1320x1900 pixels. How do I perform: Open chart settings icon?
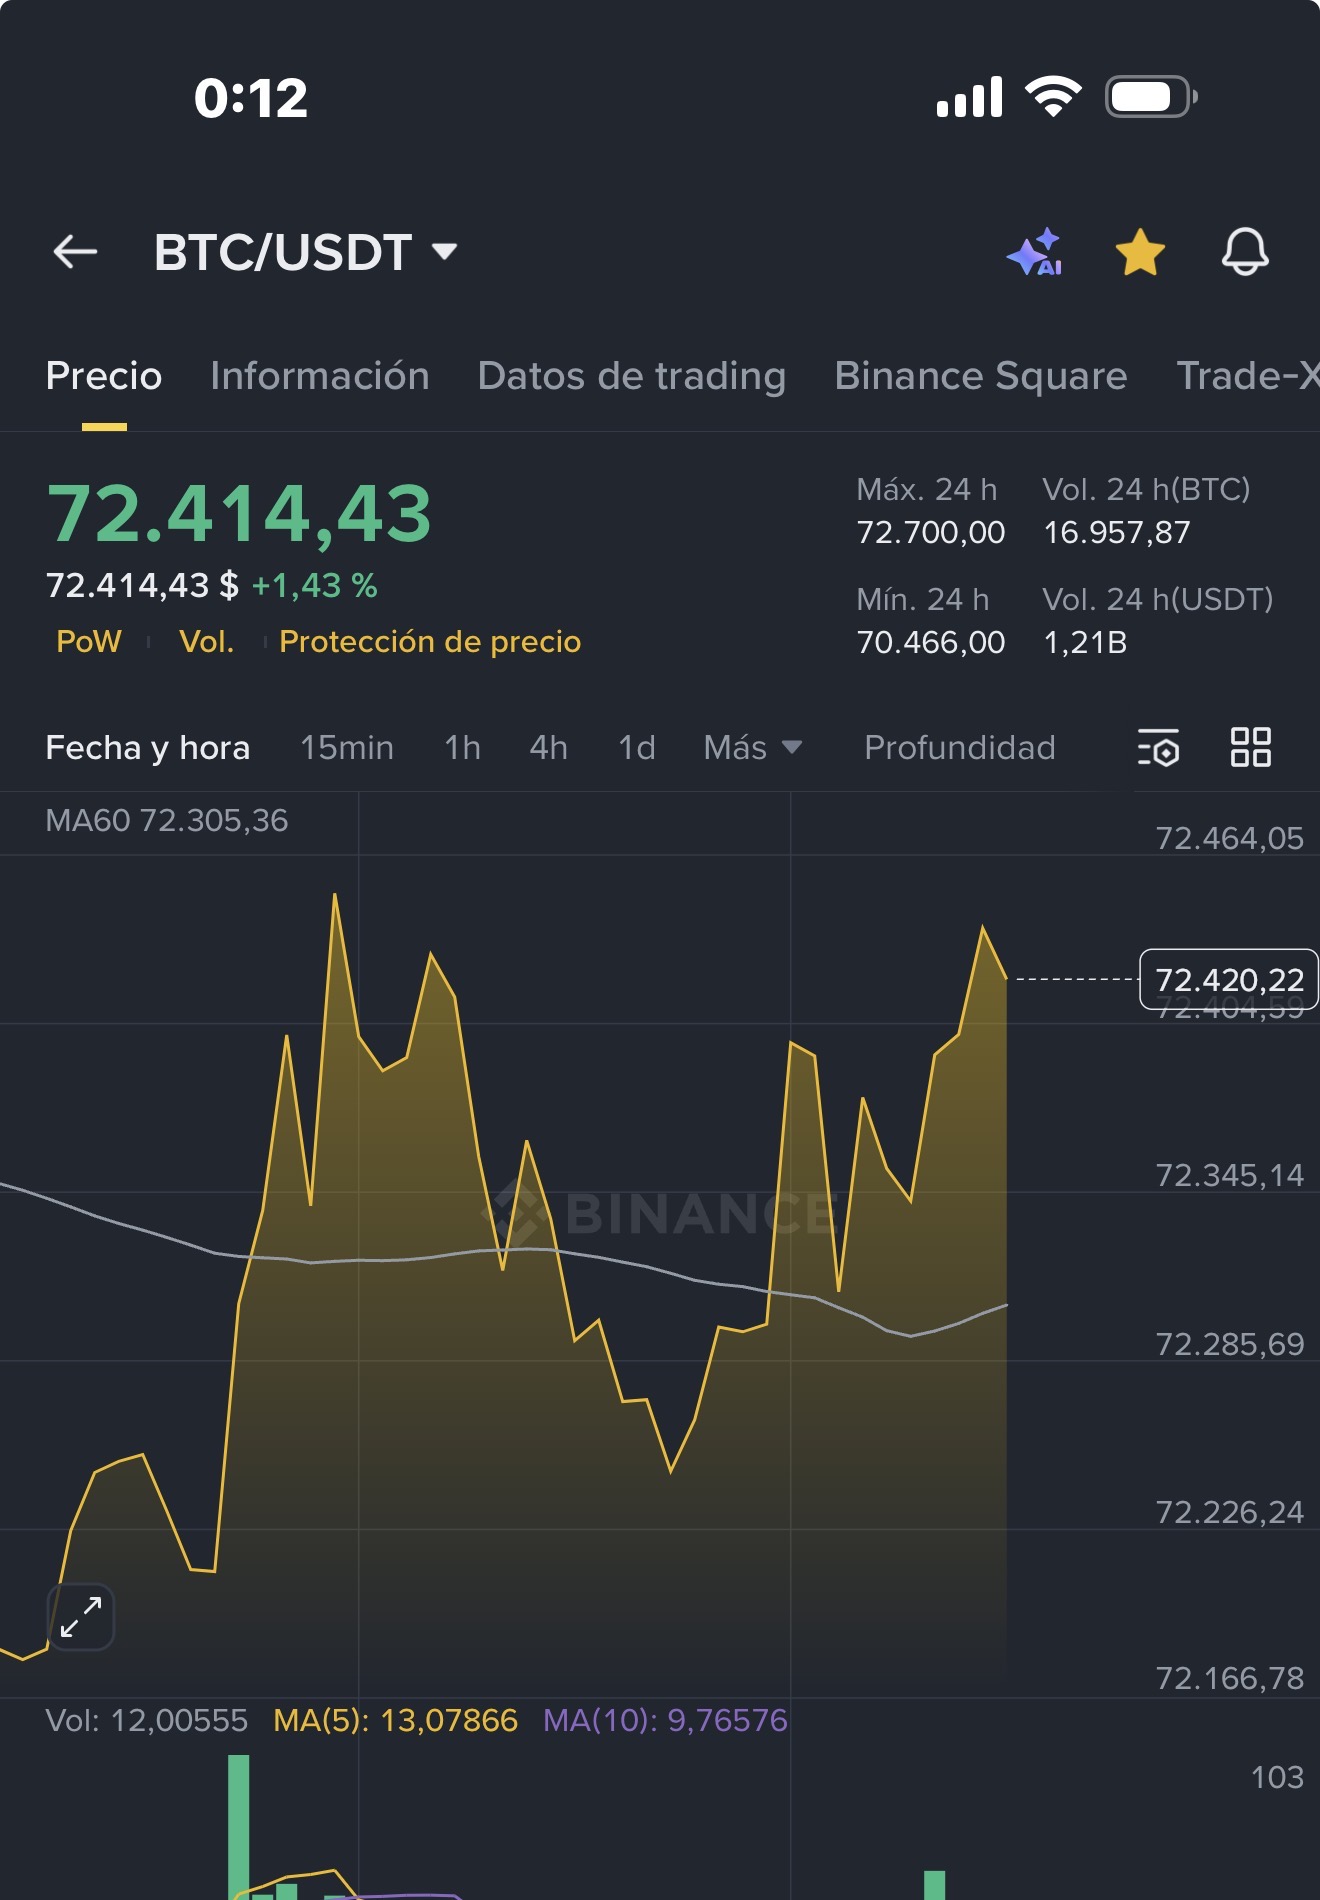pyautogui.click(x=1158, y=747)
